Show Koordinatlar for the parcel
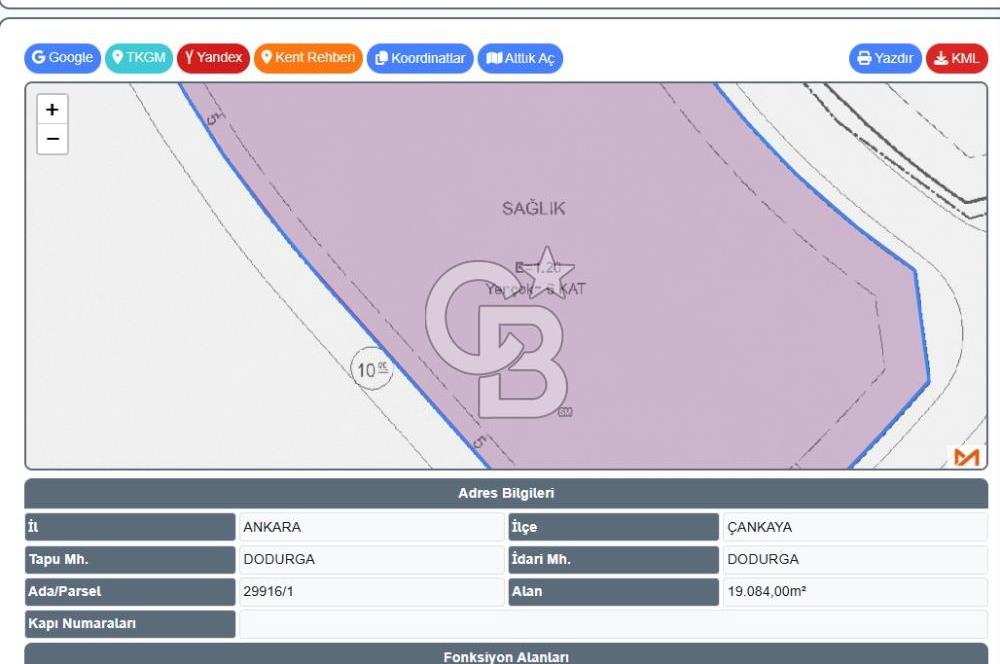Viewport: 1000px width, 664px height. (420, 58)
